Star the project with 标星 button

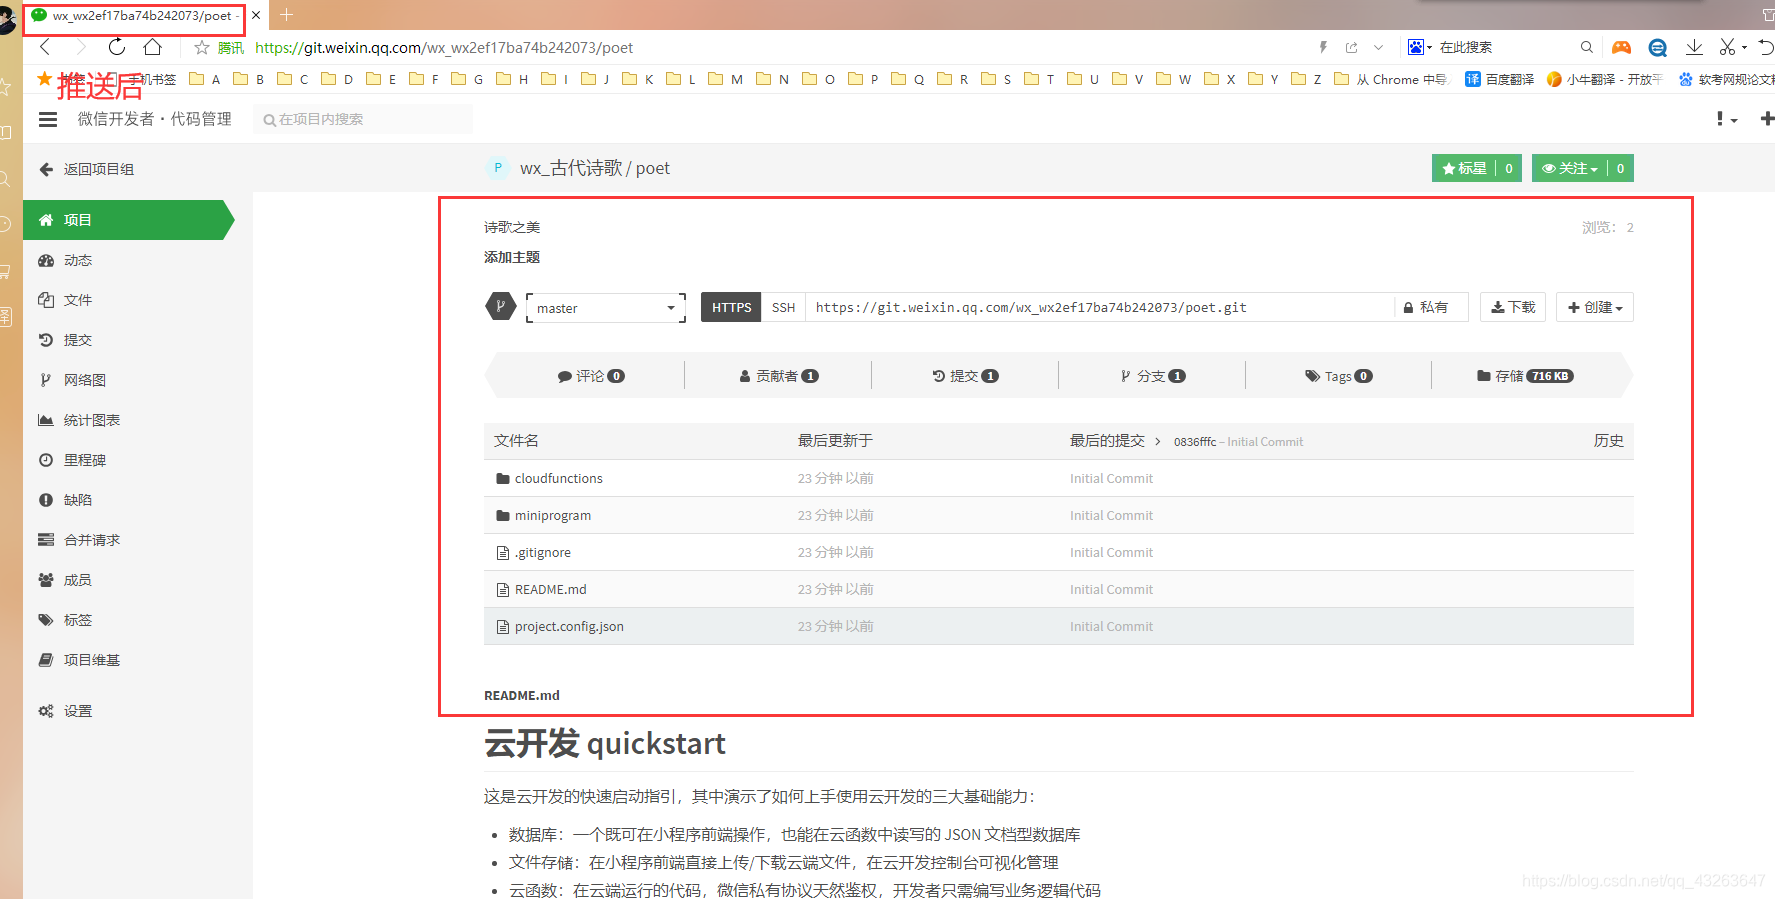(x=1464, y=168)
